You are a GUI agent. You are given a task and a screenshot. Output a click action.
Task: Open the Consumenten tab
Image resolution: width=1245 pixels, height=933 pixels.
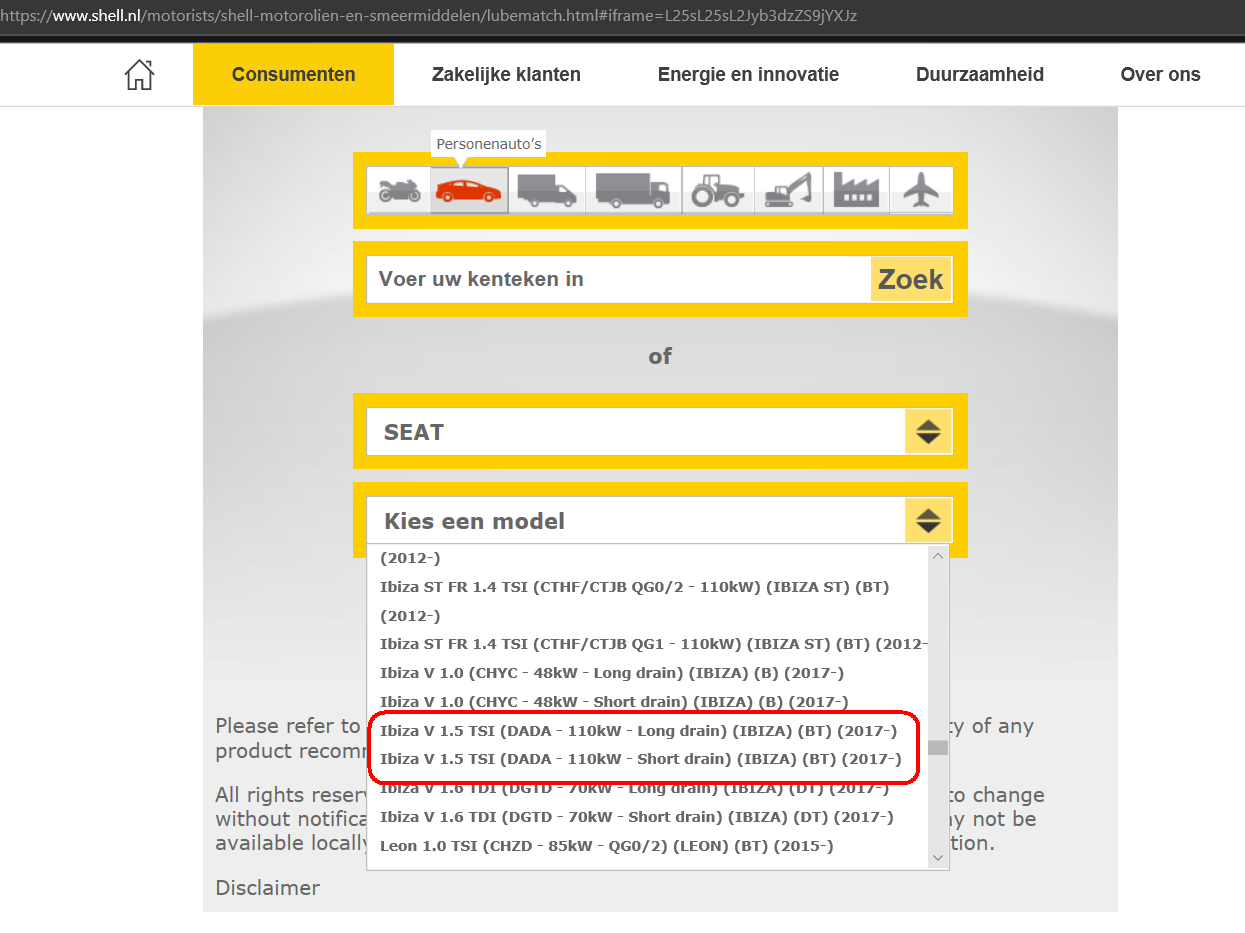293,74
